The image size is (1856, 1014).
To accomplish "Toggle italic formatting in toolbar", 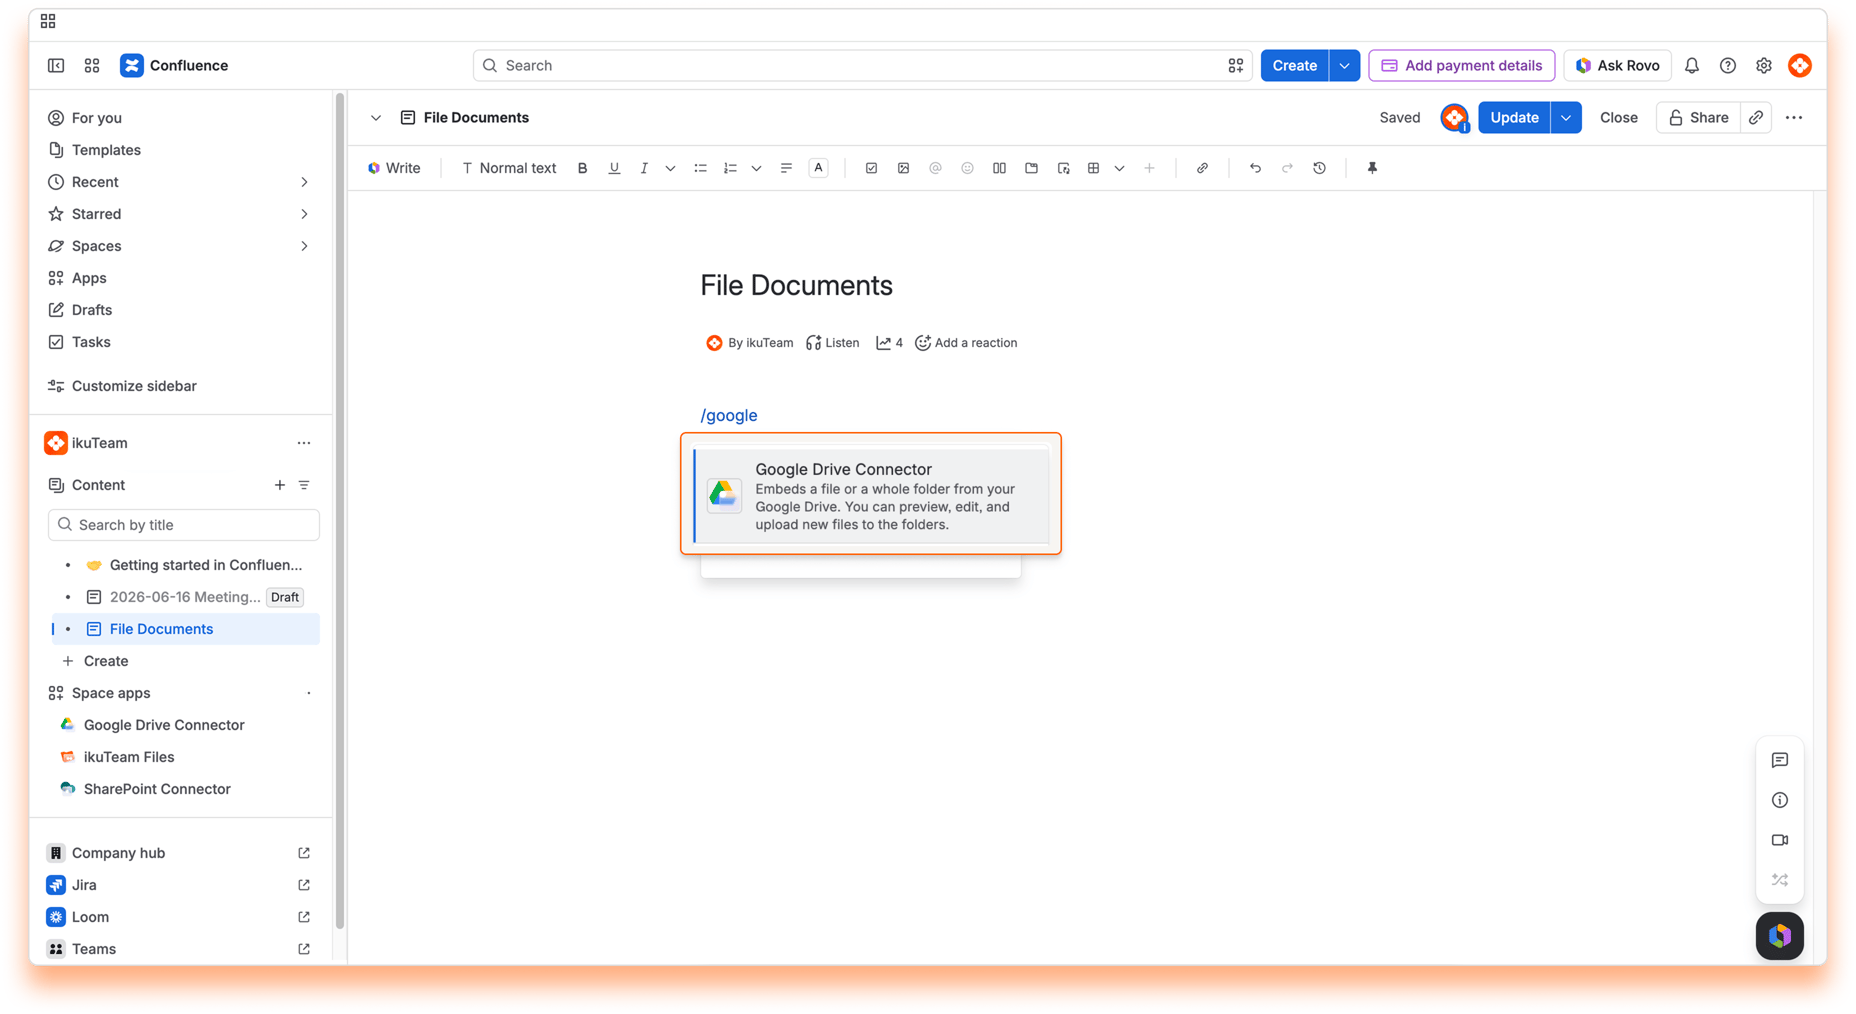I will (644, 168).
